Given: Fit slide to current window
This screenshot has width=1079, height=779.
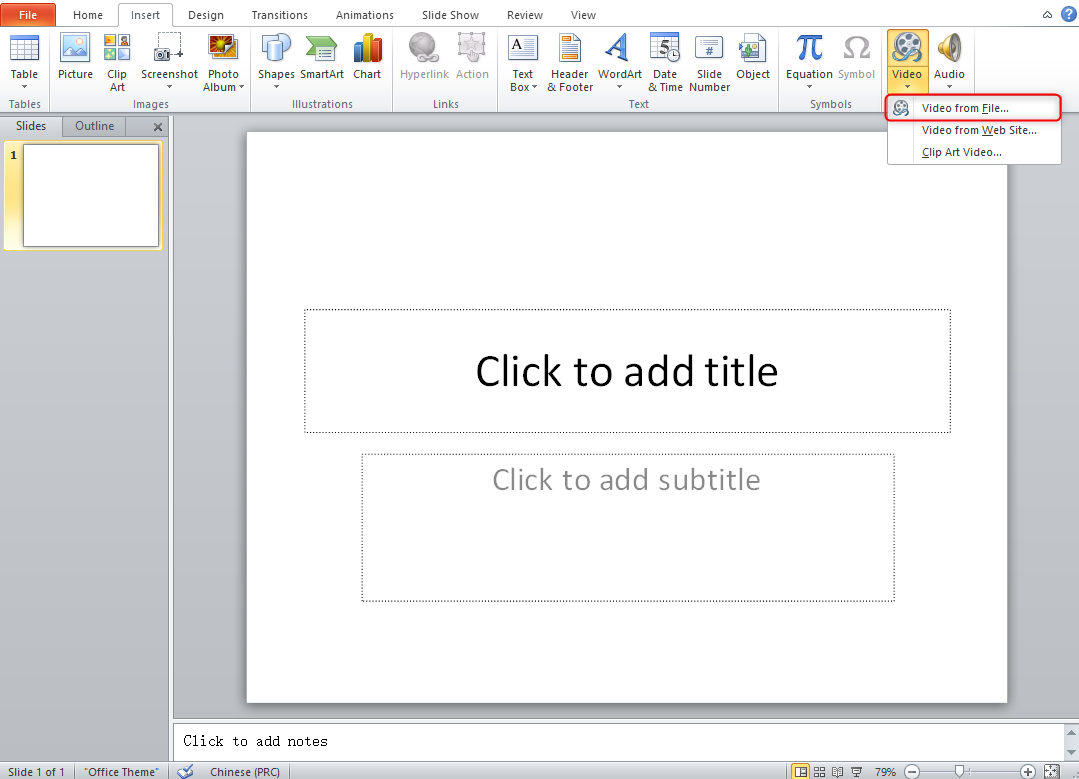Looking at the screenshot, I should click(1051, 771).
